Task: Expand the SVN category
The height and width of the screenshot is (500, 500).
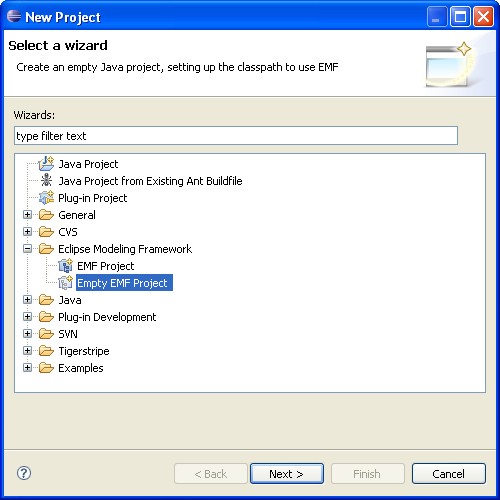Action: coord(28,334)
